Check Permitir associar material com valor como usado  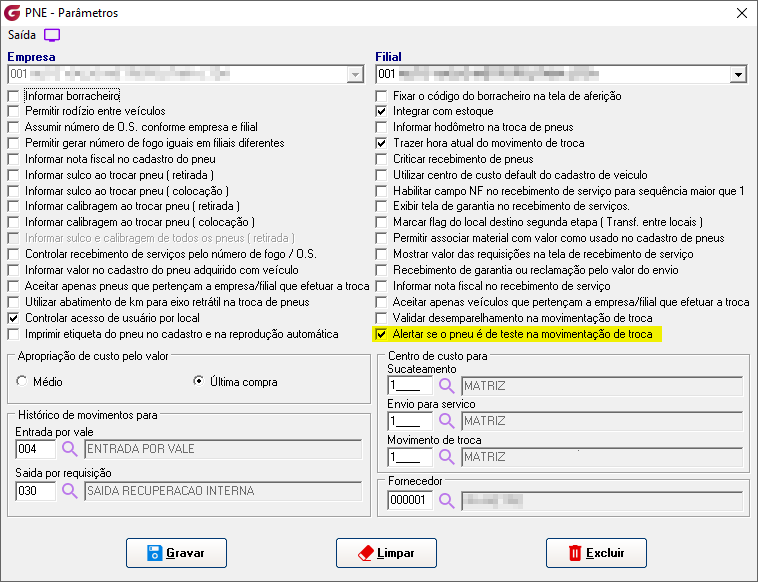click(381, 239)
